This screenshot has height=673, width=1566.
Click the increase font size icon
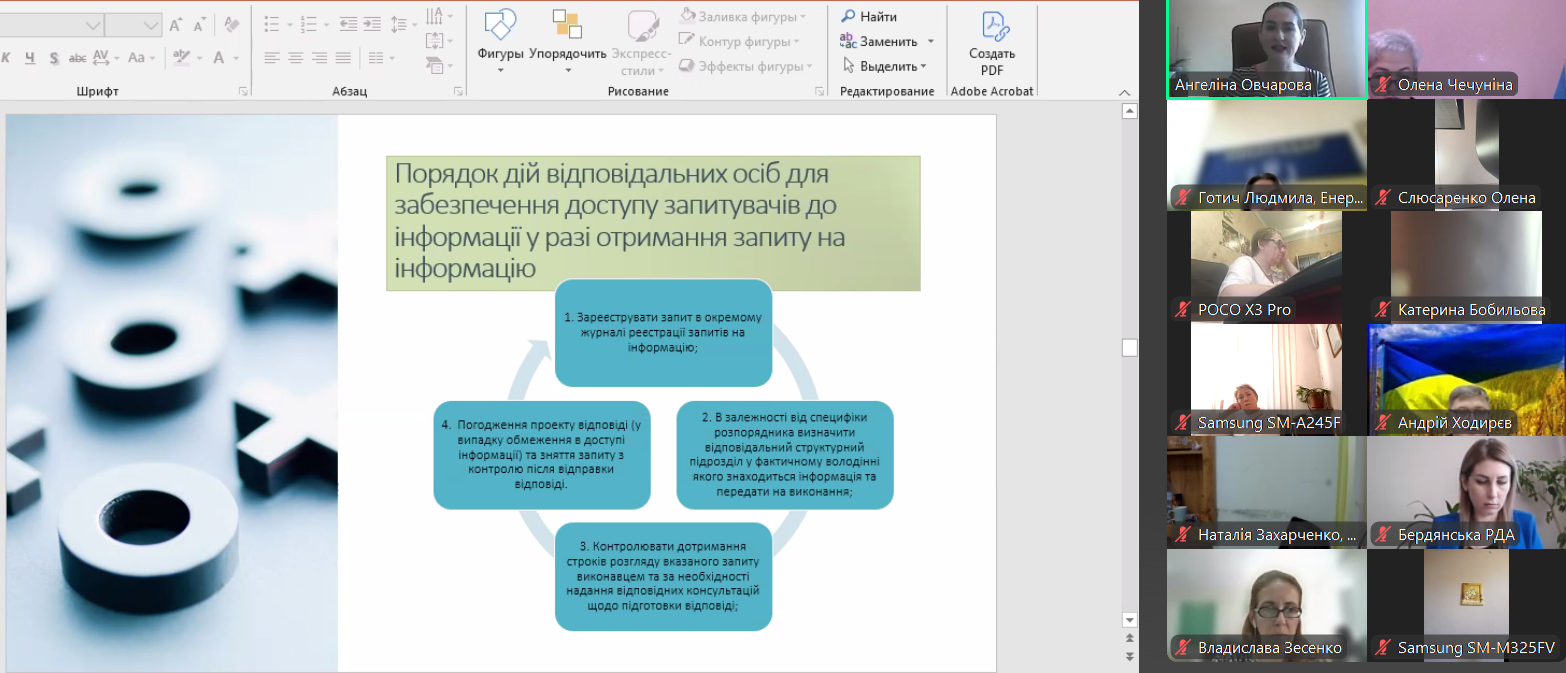click(176, 25)
